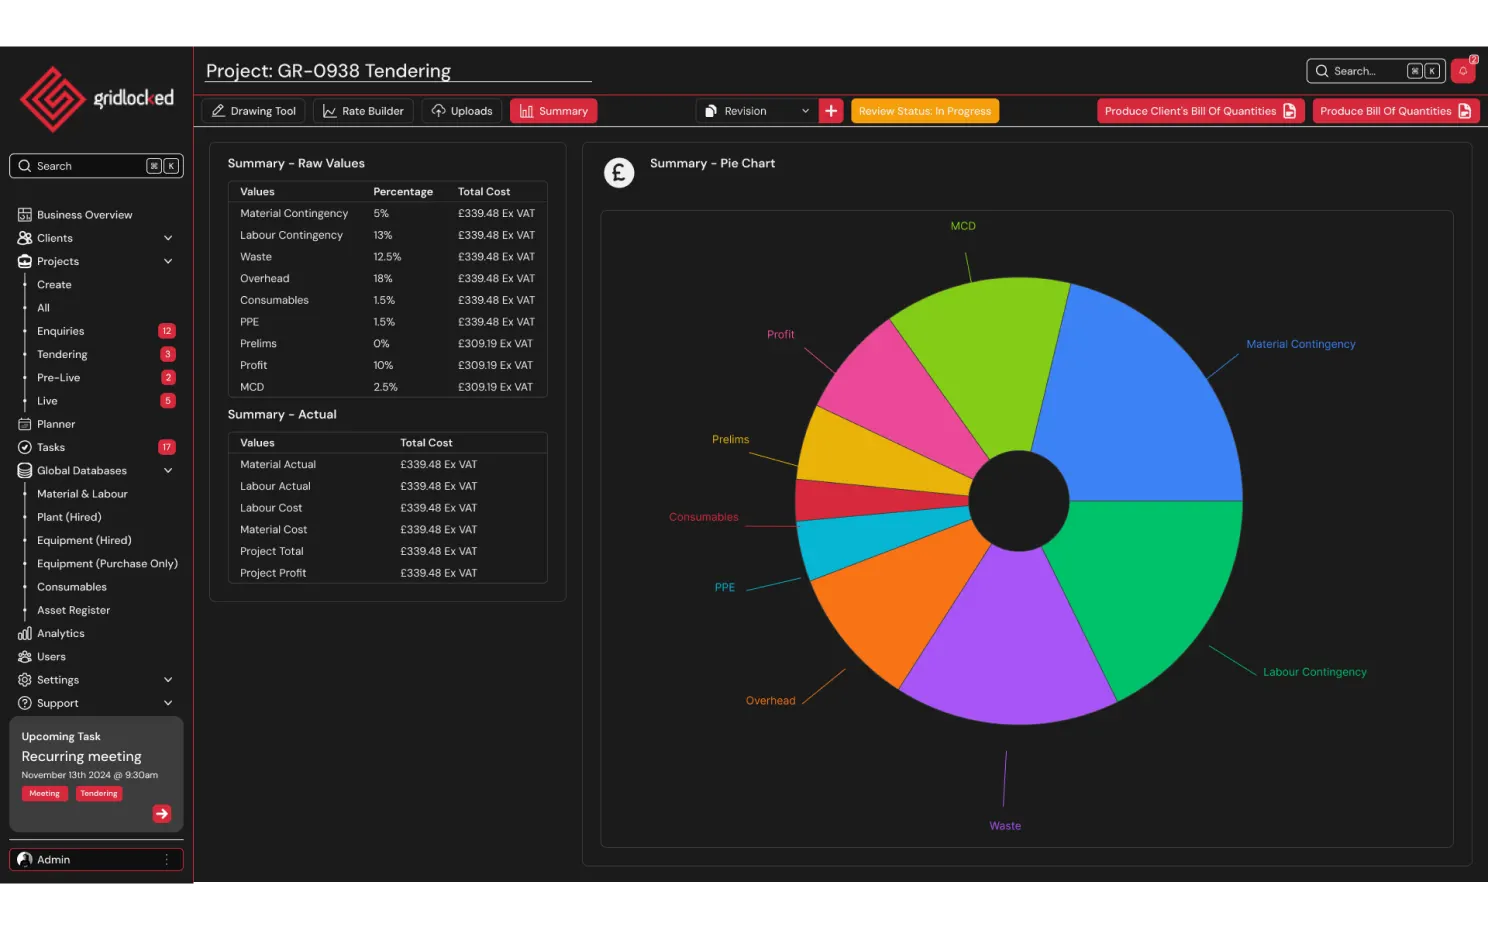Open the Revision dropdown
This screenshot has width=1488, height=930.
click(755, 110)
